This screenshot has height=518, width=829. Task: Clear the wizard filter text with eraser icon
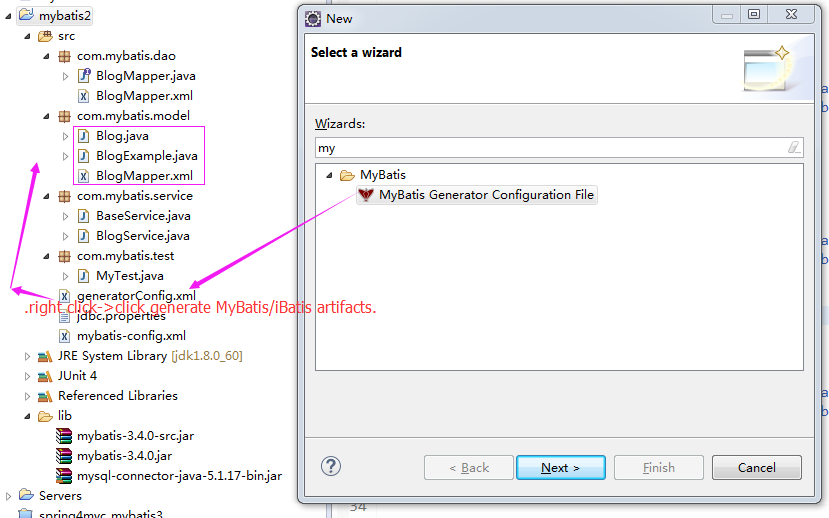(794, 147)
